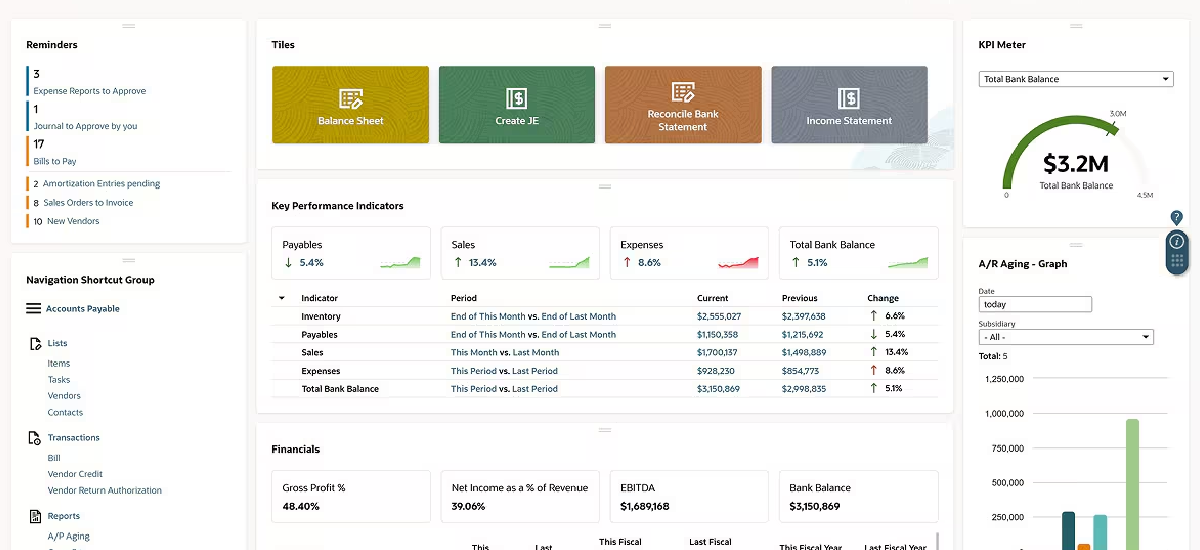1200x550 pixels.
Task: Open Sales Orders to Invoice reminder
Action: pos(88,203)
